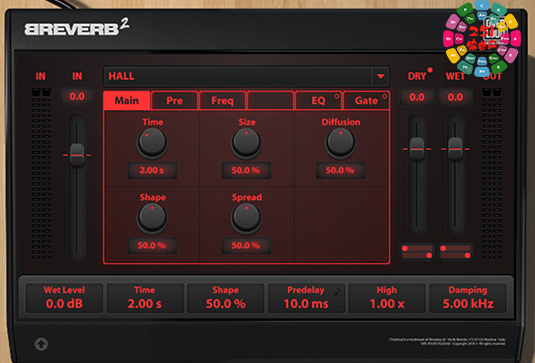This screenshot has width=535, height=363.
Task: Click the Spread value field 50.0 %
Action: point(246,245)
